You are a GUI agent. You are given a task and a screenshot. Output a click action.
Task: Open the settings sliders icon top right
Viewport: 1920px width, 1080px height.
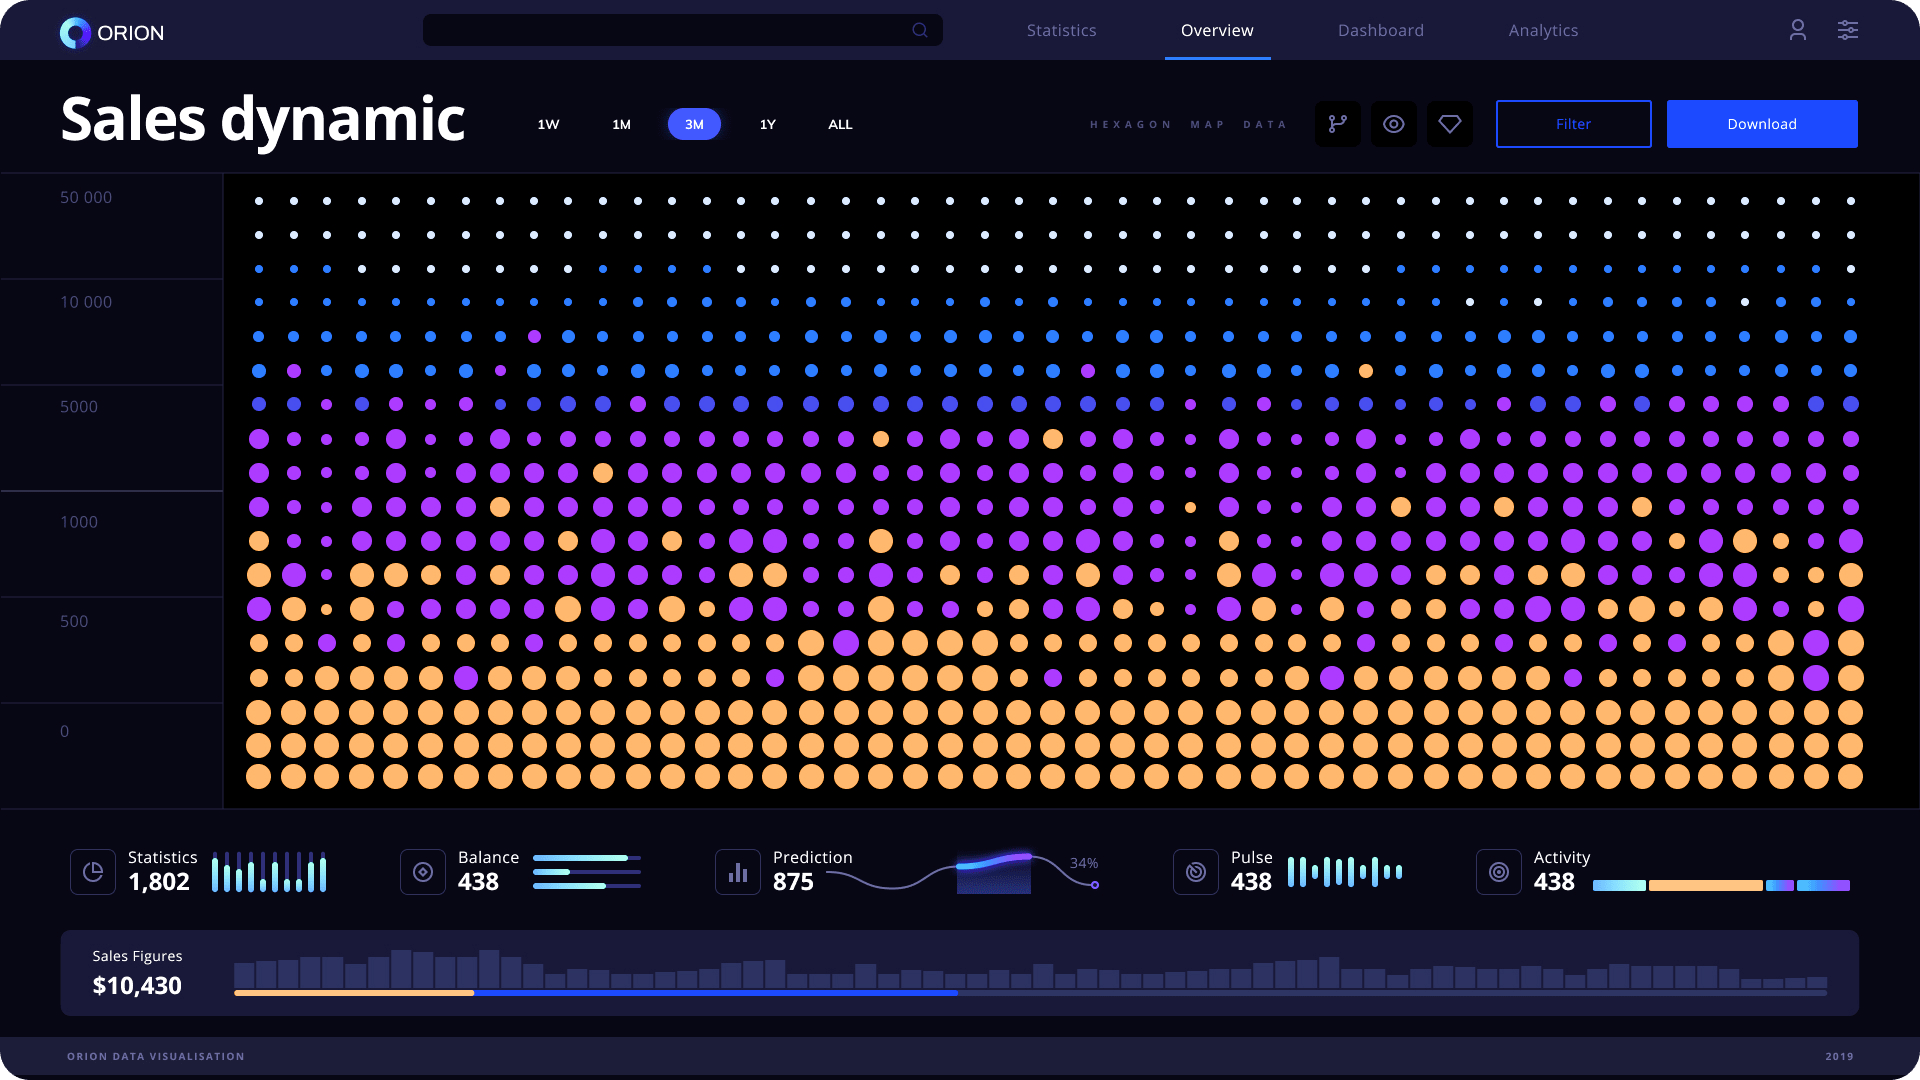[x=1848, y=30]
